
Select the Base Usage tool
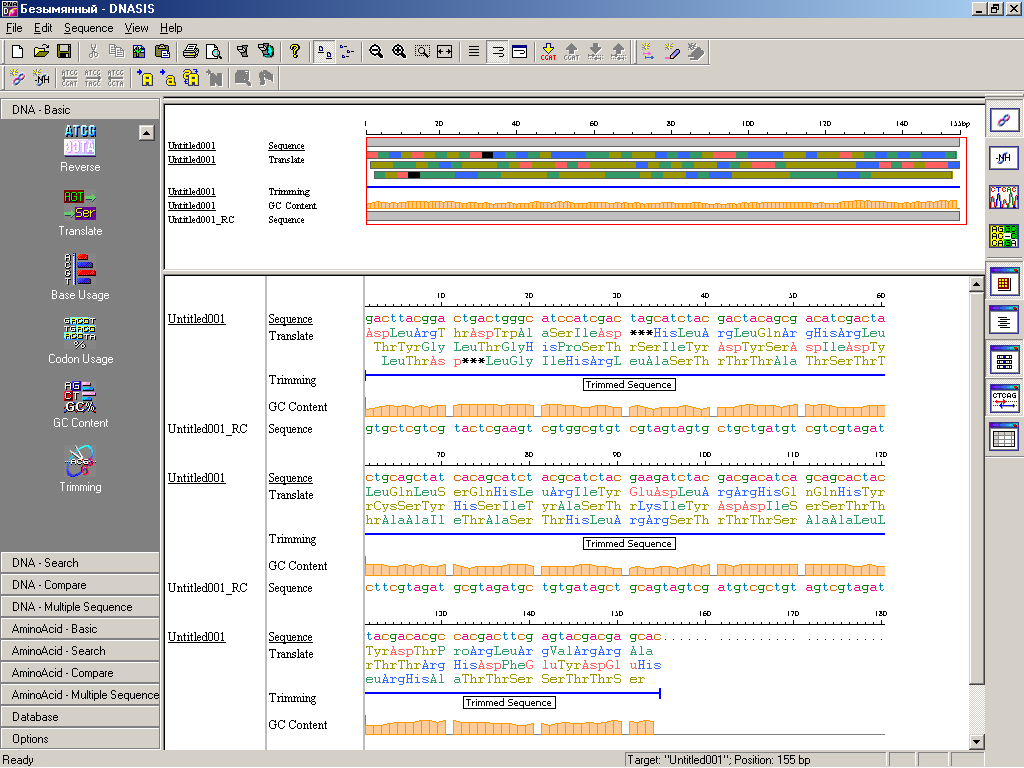(x=80, y=269)
